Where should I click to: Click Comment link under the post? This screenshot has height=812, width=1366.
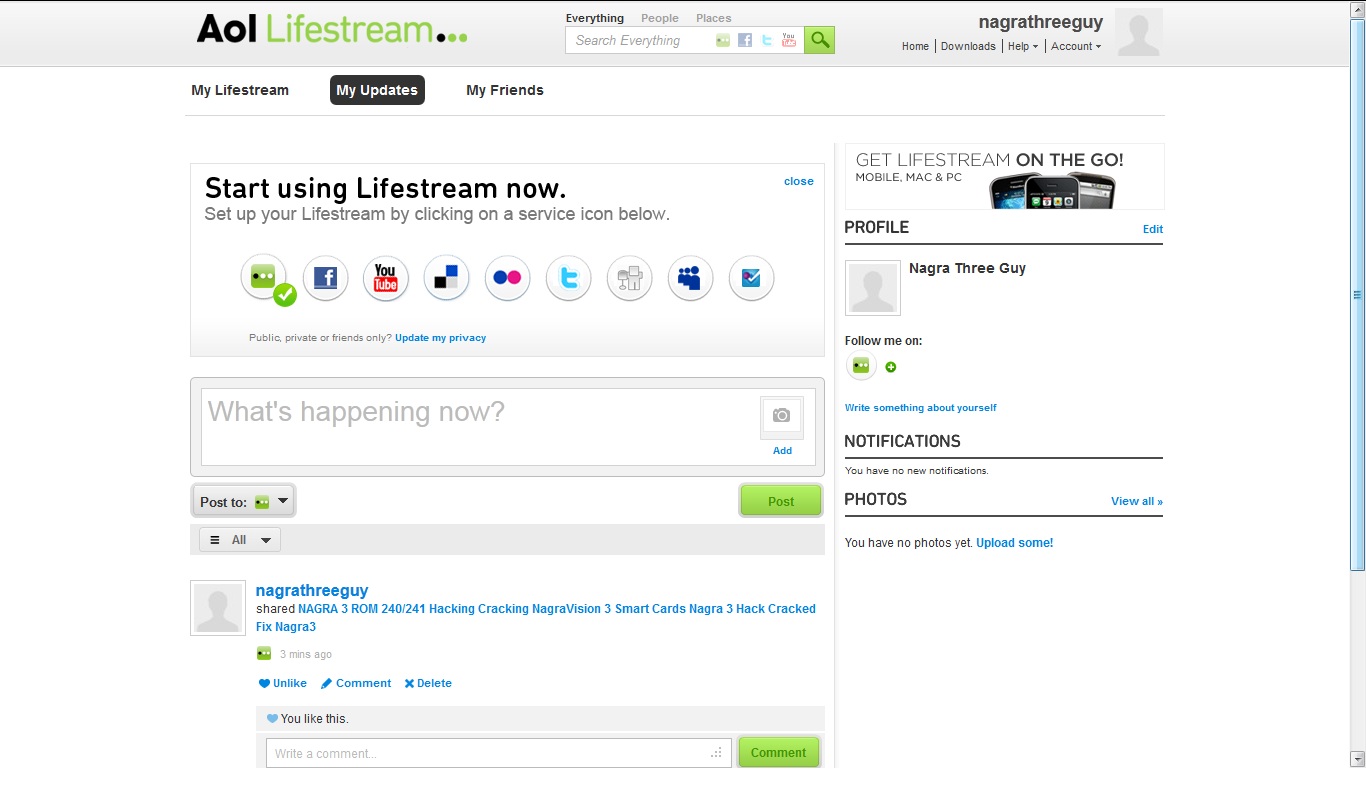[x=356, y=683]
